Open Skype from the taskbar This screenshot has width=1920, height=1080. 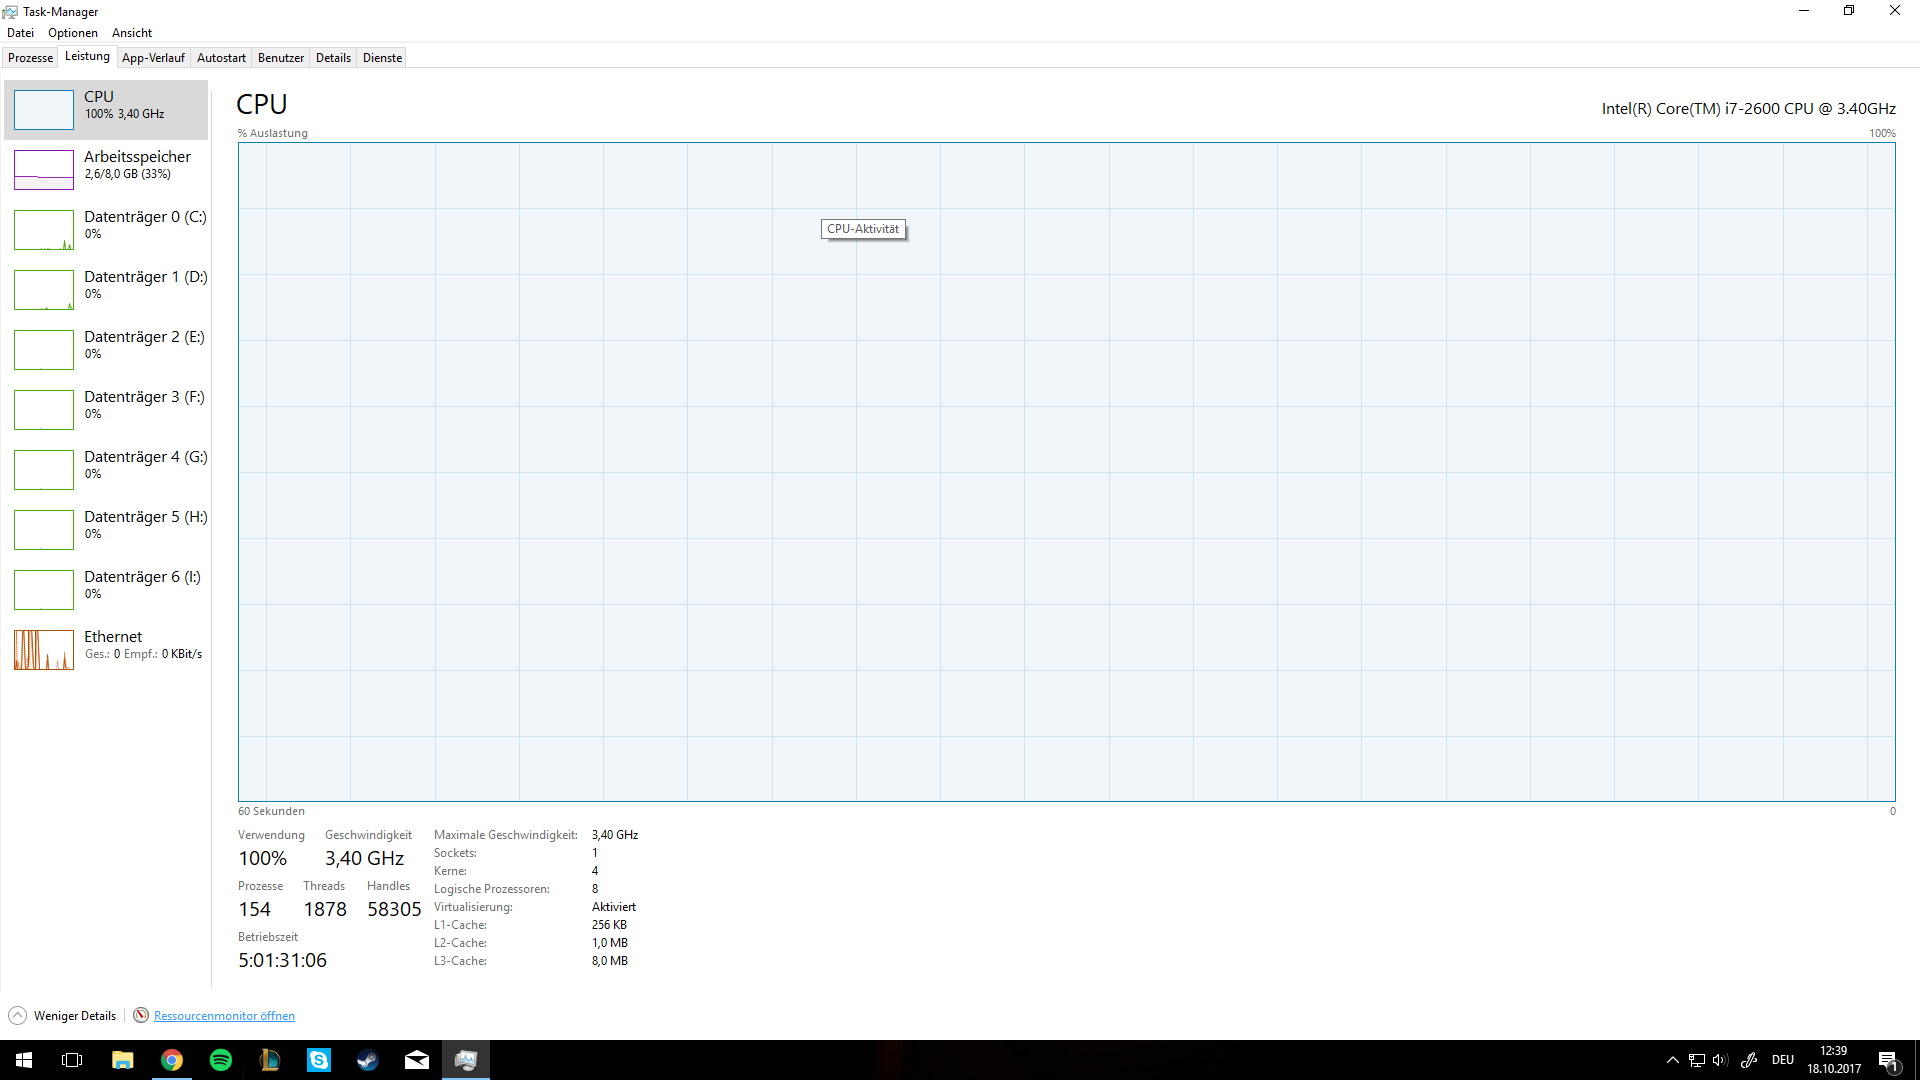(x=319, y=1060)
